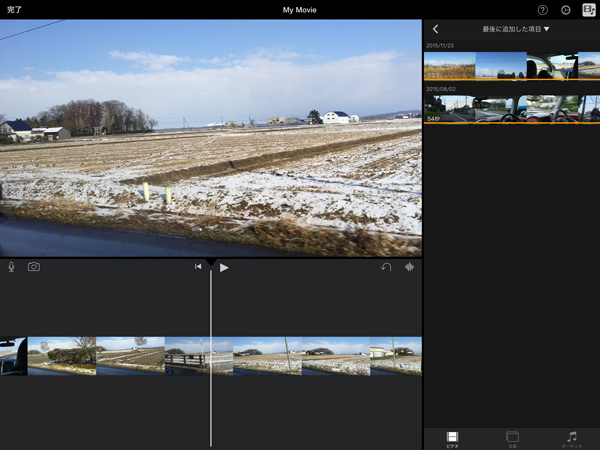The height and width of the screenshot is (450, 600).
Task: Select the 2015/08/02 video clip strip
Action: pyautogui.click(x=512, y=109)
